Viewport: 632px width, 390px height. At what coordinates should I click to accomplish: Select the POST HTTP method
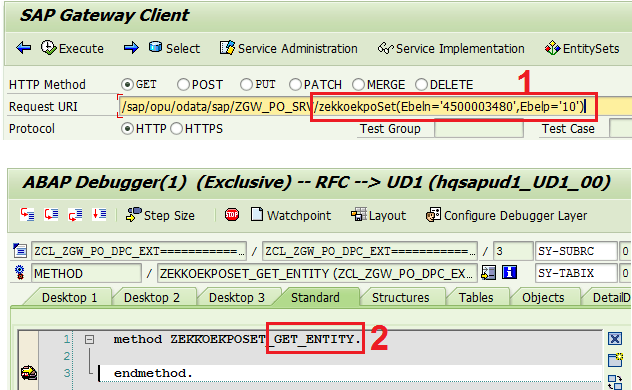[x=183, y=85]
